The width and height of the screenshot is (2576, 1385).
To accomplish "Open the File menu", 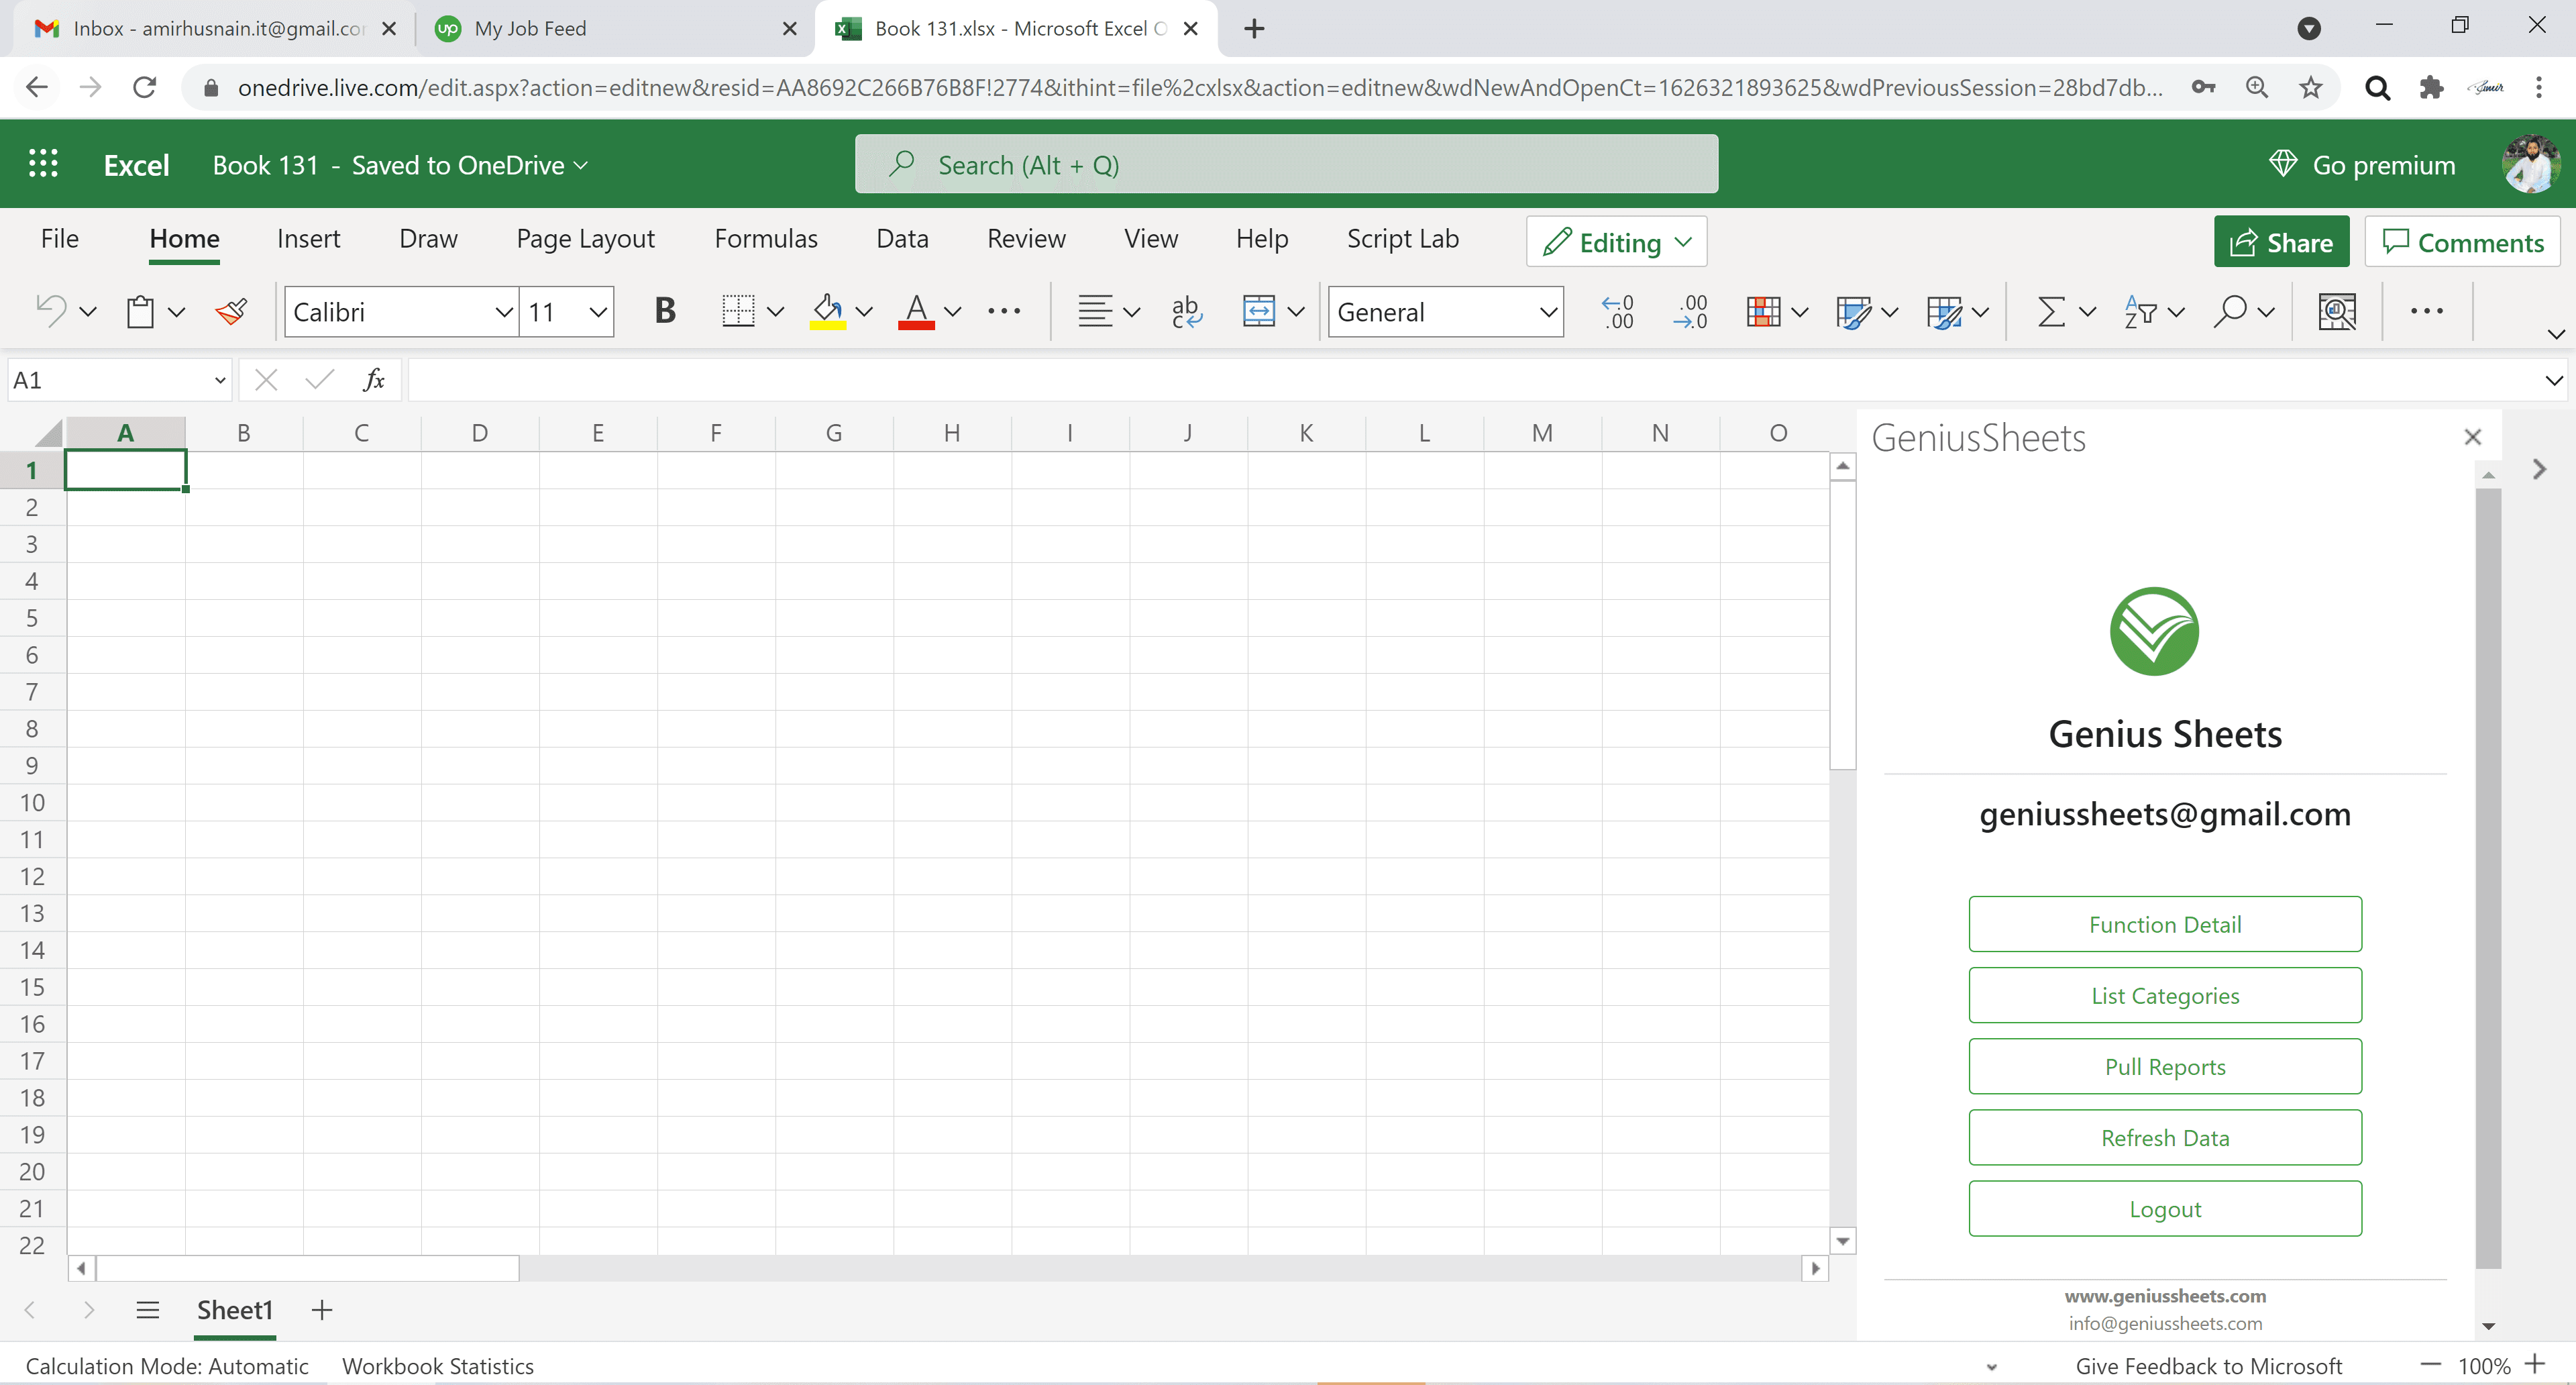I will (59, 239).
